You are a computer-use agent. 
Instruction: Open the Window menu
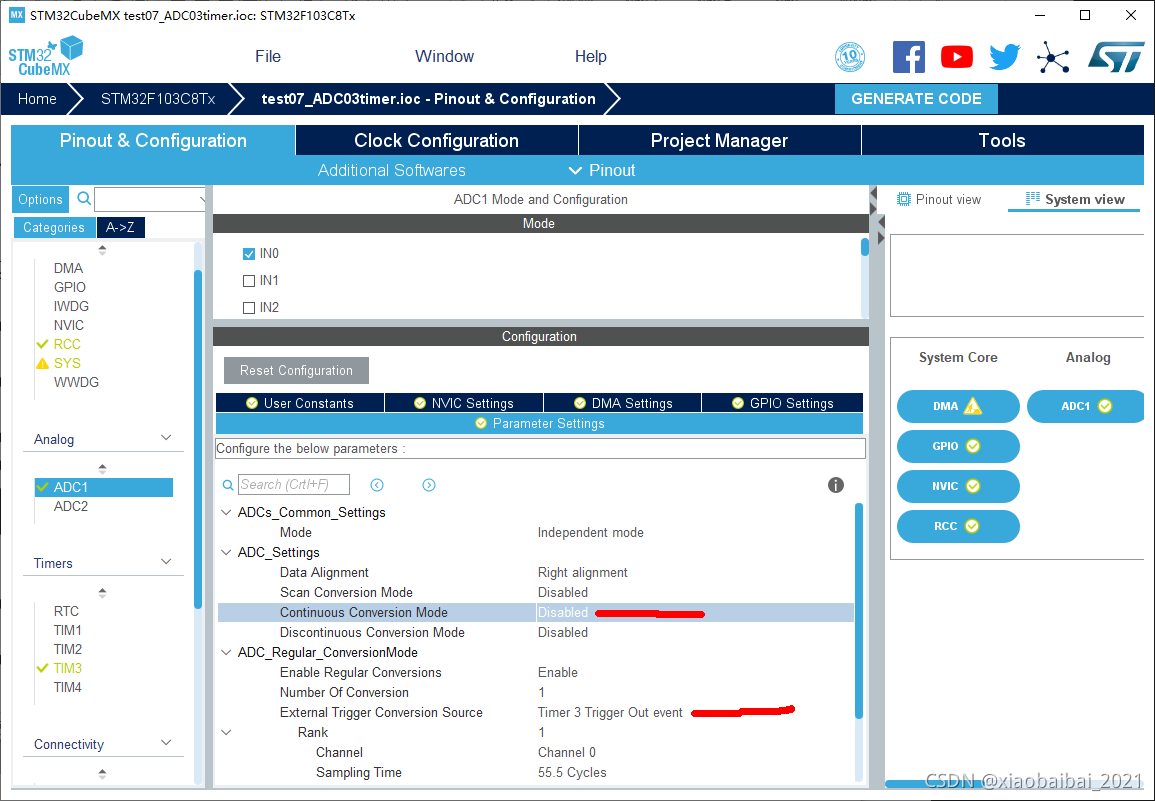pyautogui.click(x=444, y=57)
